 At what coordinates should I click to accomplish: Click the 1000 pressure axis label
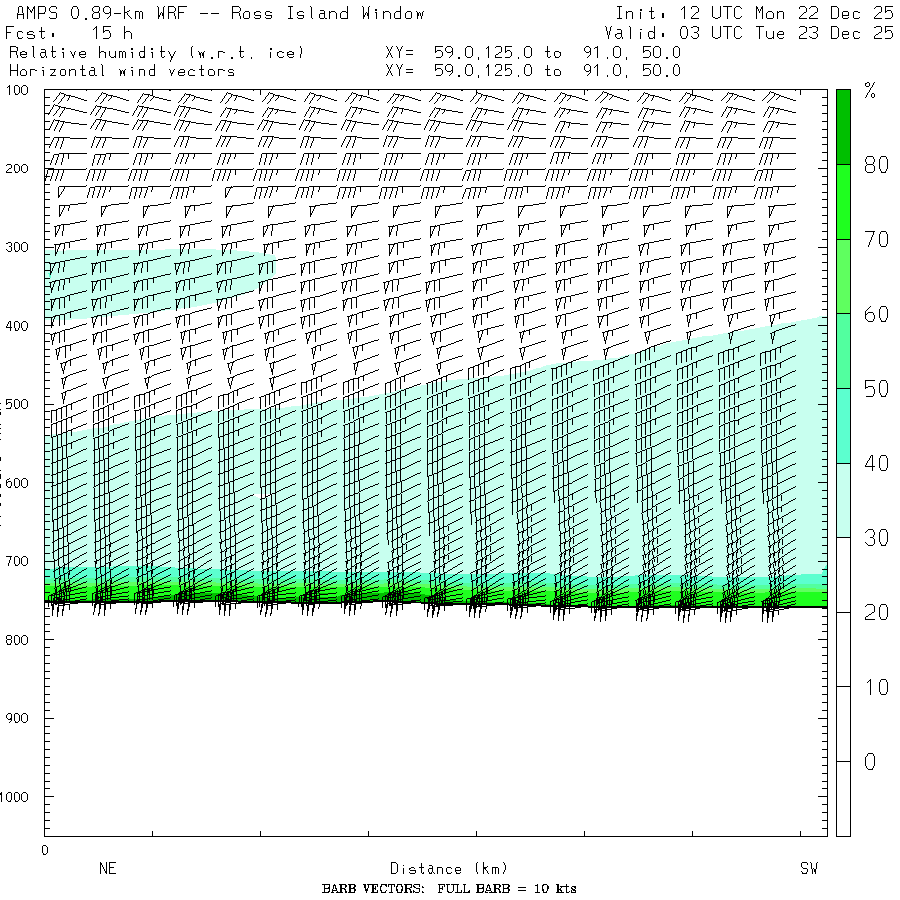(x=14, y=797)
